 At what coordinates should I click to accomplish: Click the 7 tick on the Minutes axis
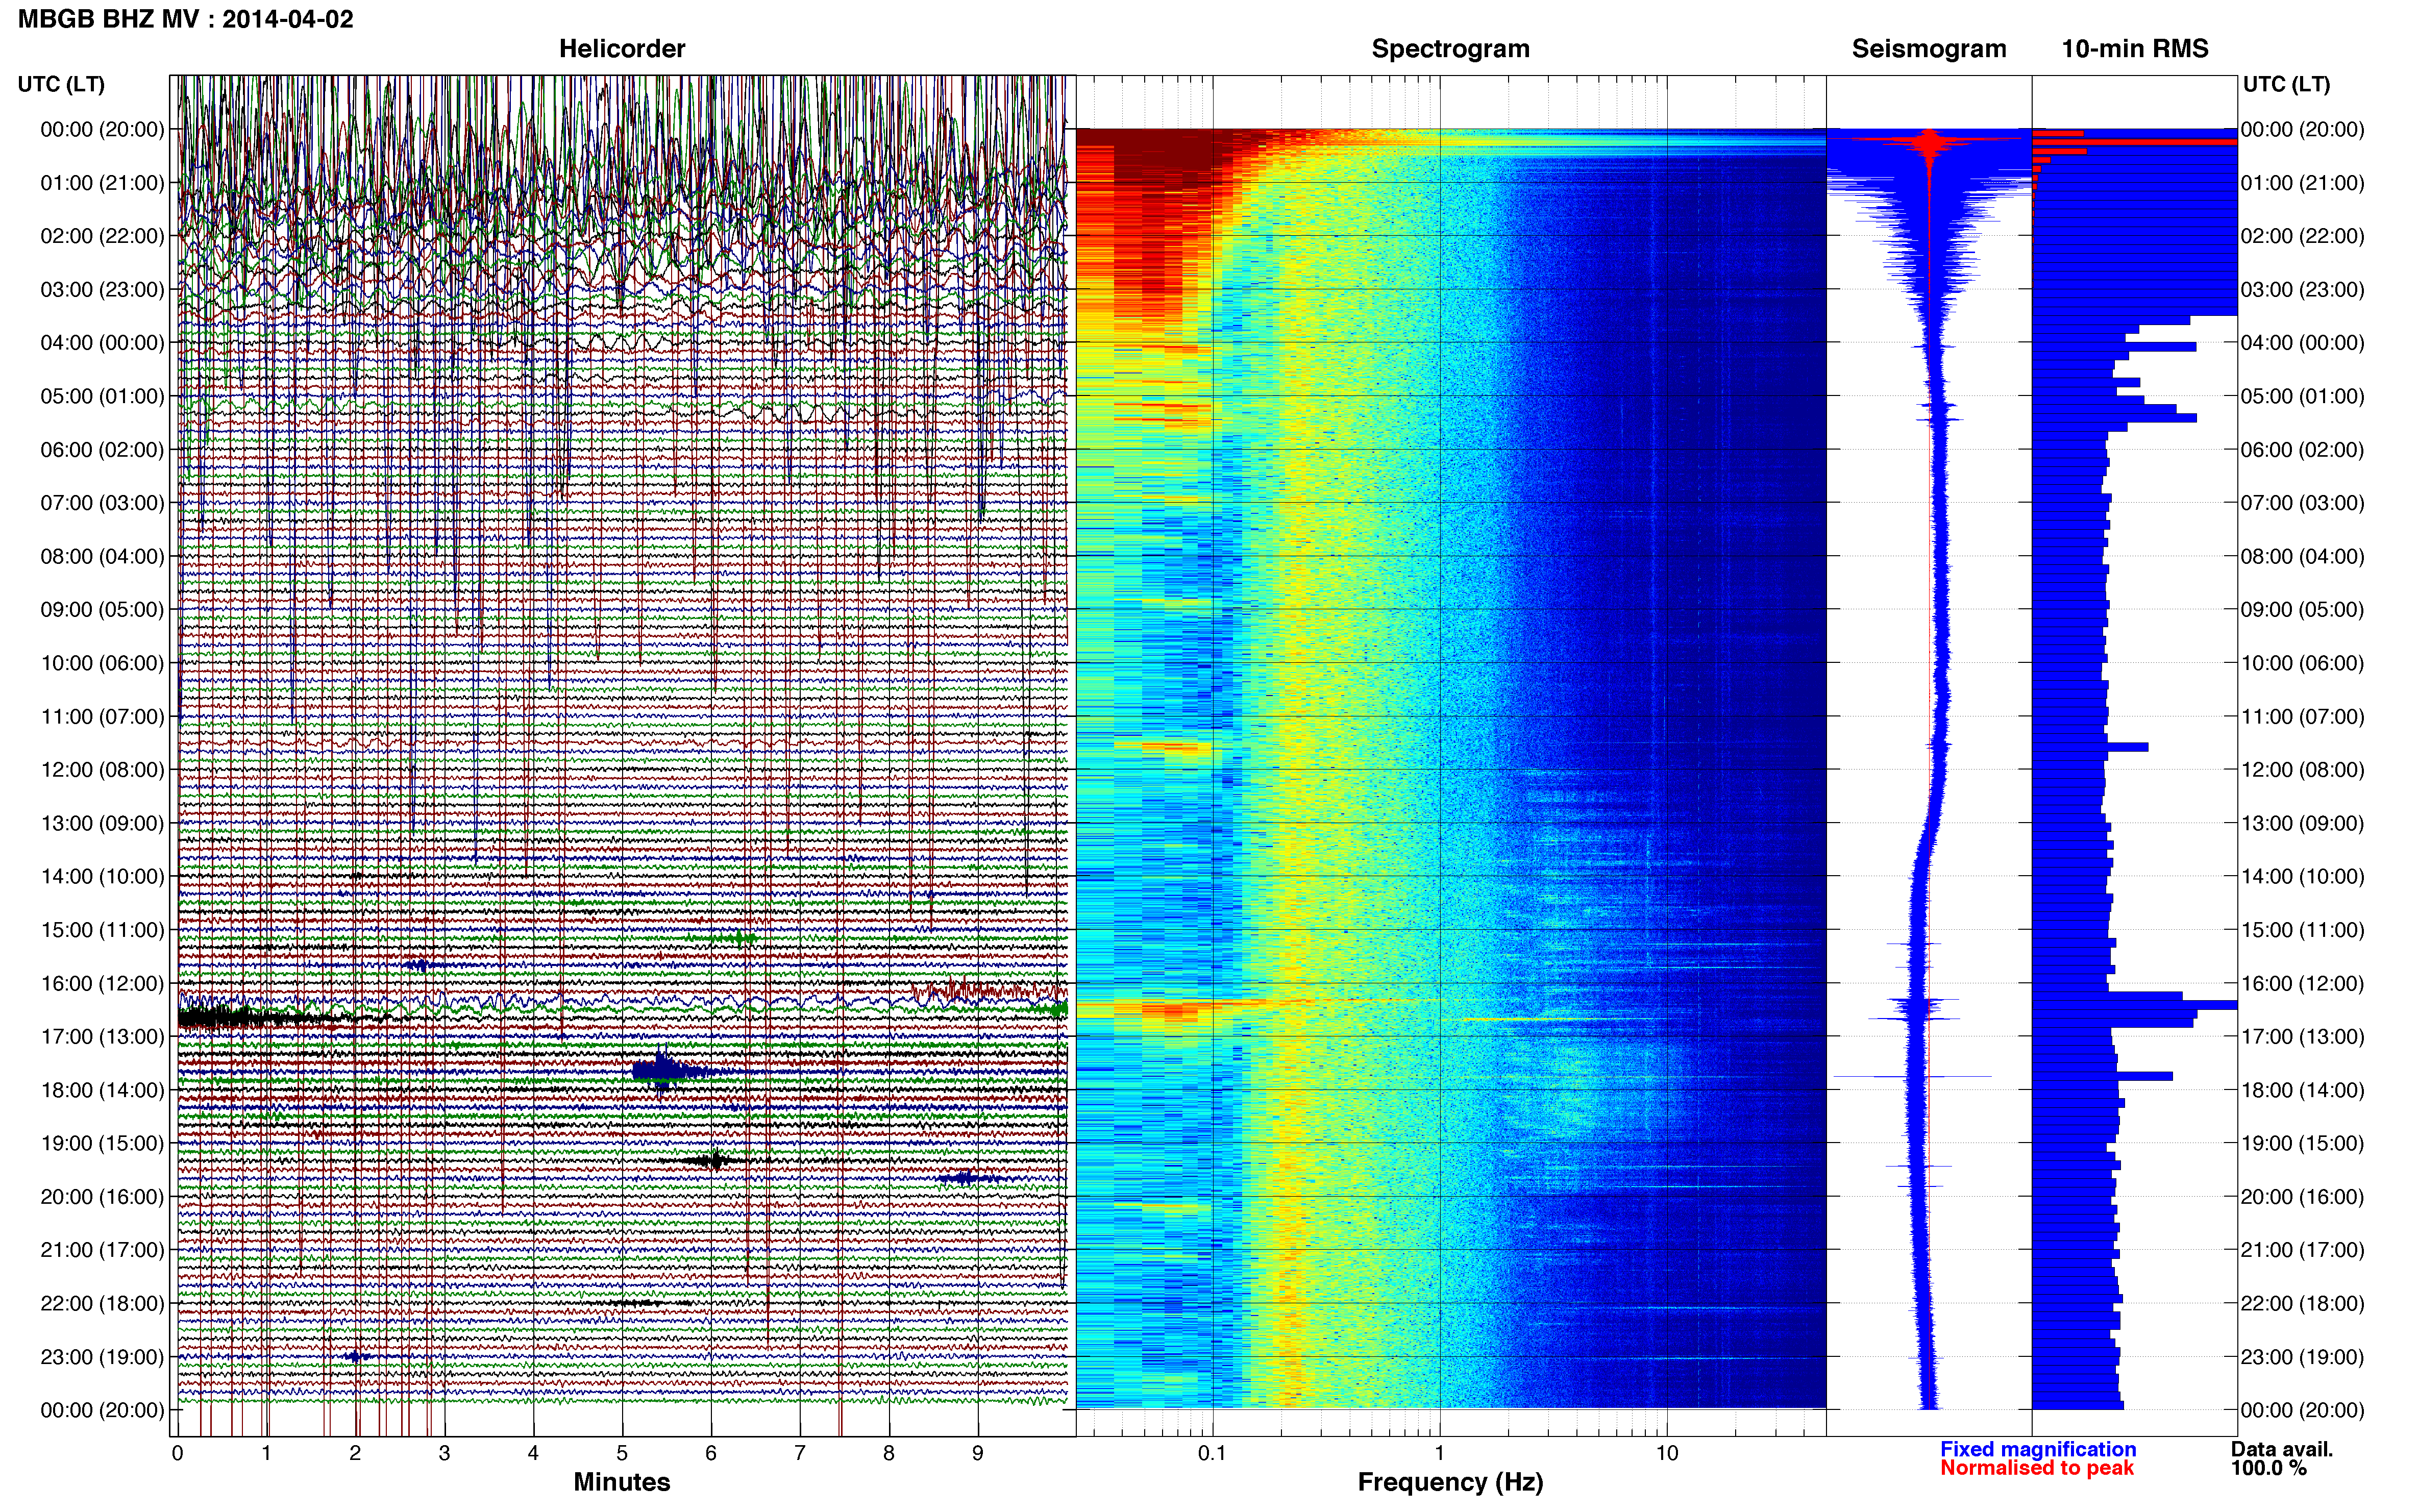pyautogui.click(x=800, y=1453)
